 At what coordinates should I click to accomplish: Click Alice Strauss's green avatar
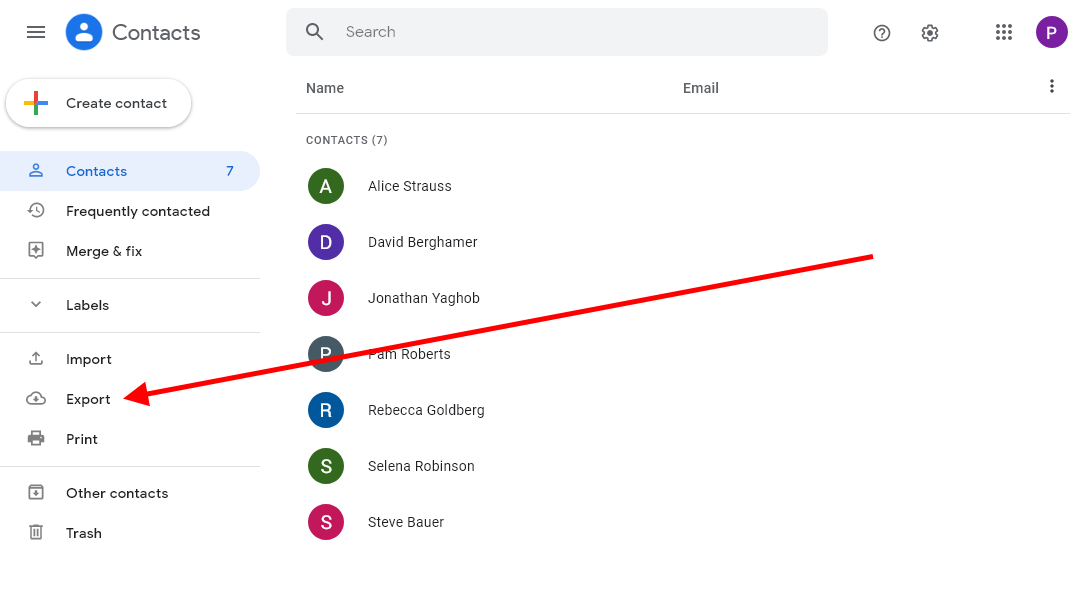coord(326,186)
